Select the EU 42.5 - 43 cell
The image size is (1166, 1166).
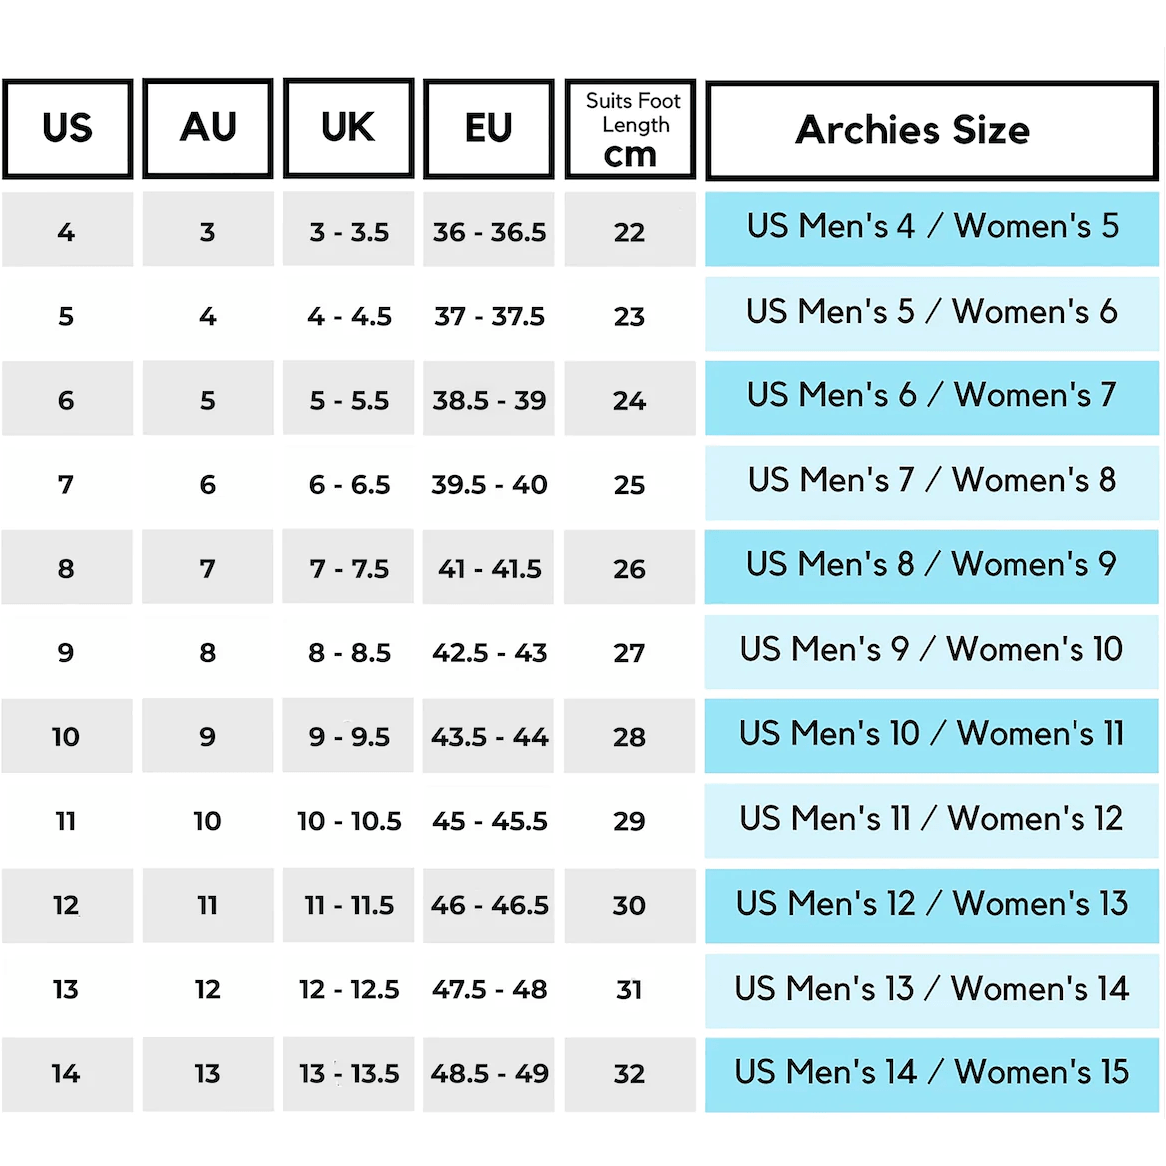click(x=489, y=653)
